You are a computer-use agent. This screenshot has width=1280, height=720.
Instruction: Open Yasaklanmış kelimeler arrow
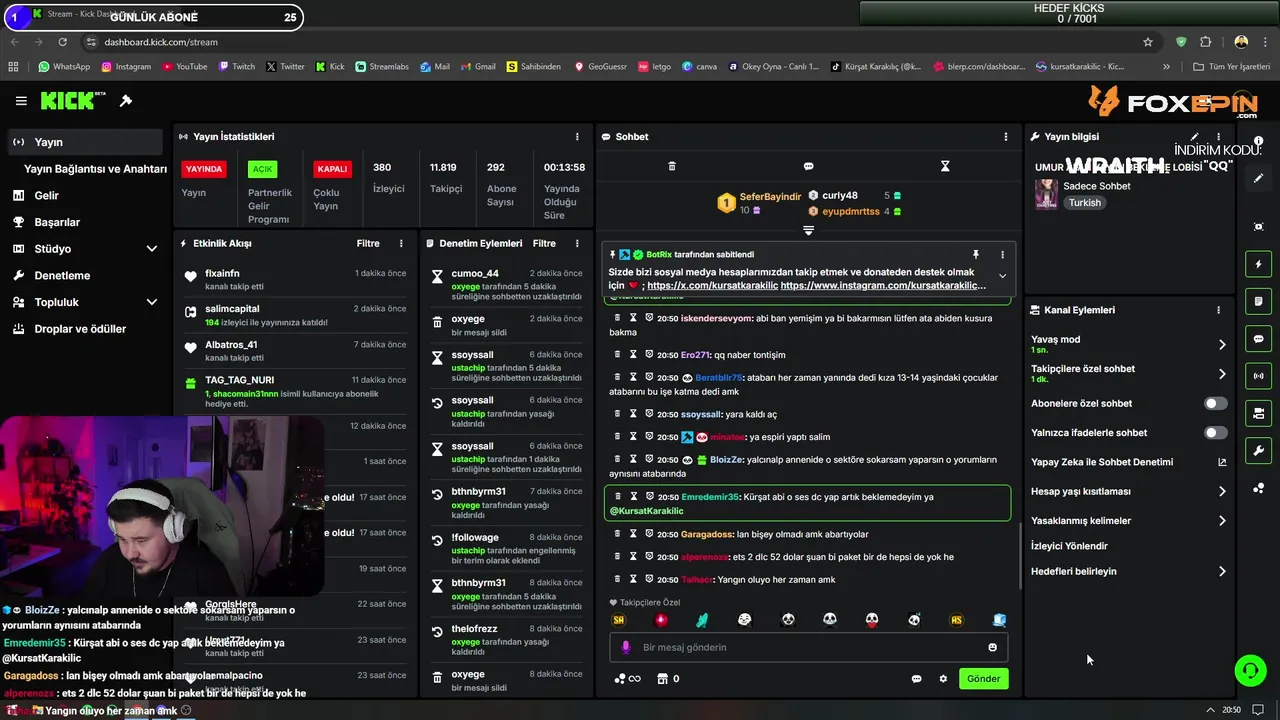click(x=1221, y=521)
